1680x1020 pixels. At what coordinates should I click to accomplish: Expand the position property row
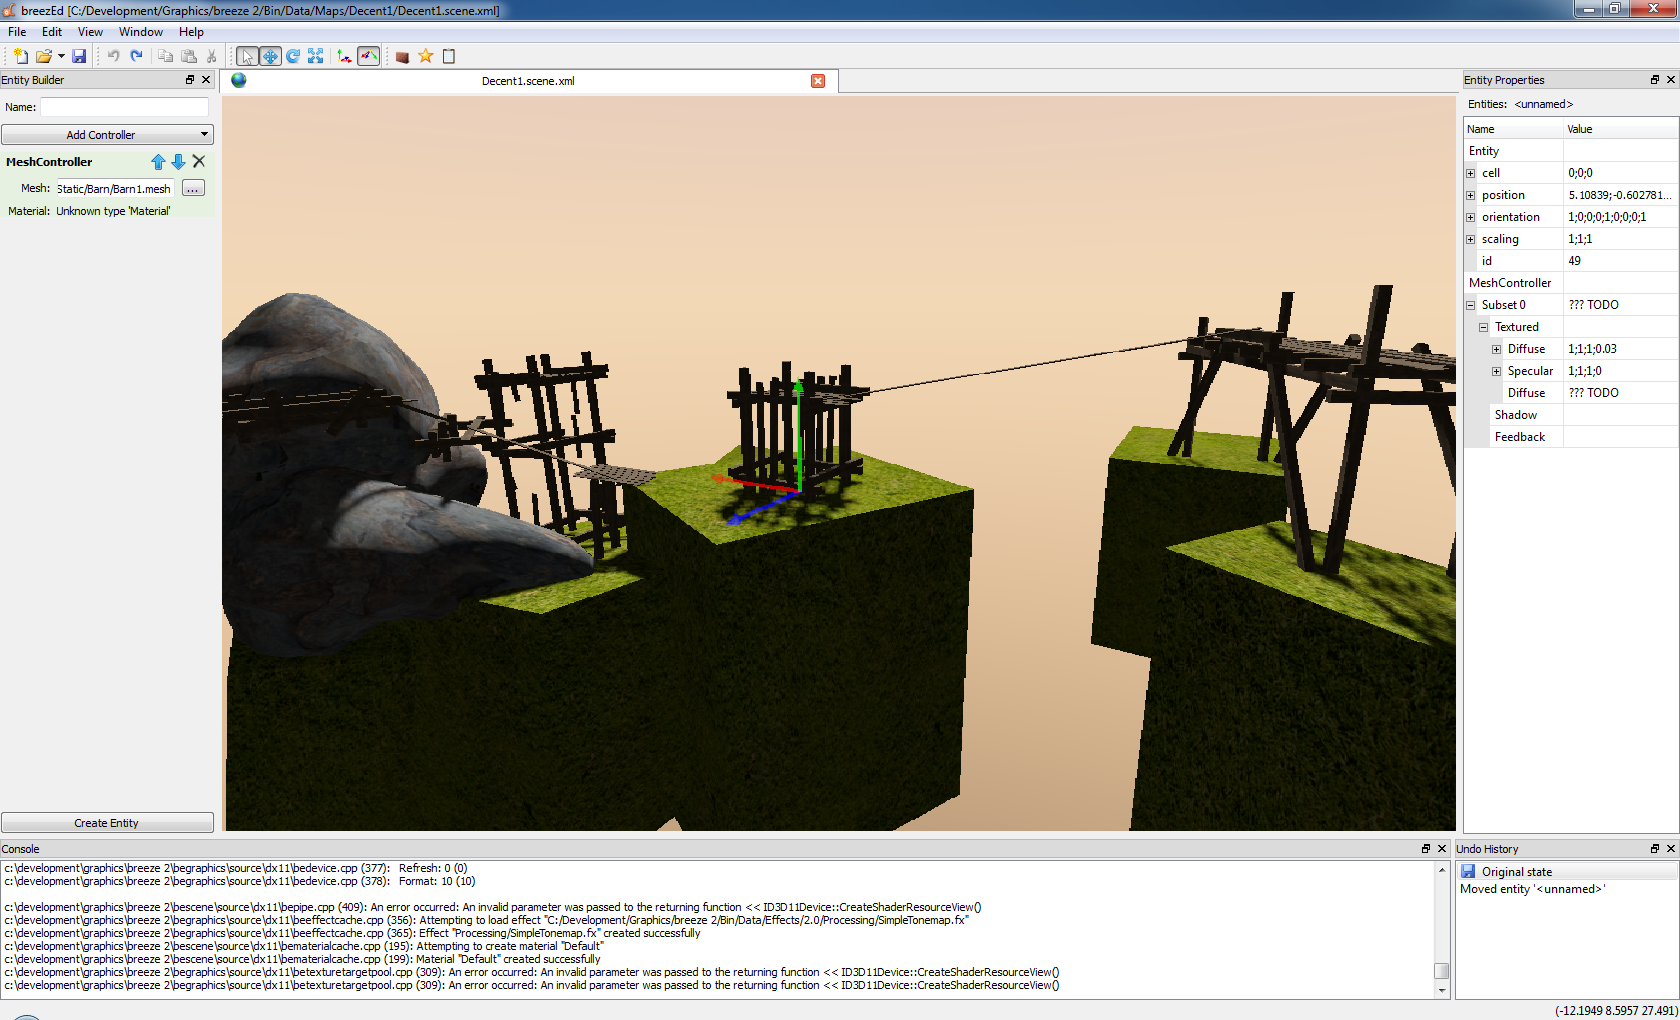[1471, 195]
